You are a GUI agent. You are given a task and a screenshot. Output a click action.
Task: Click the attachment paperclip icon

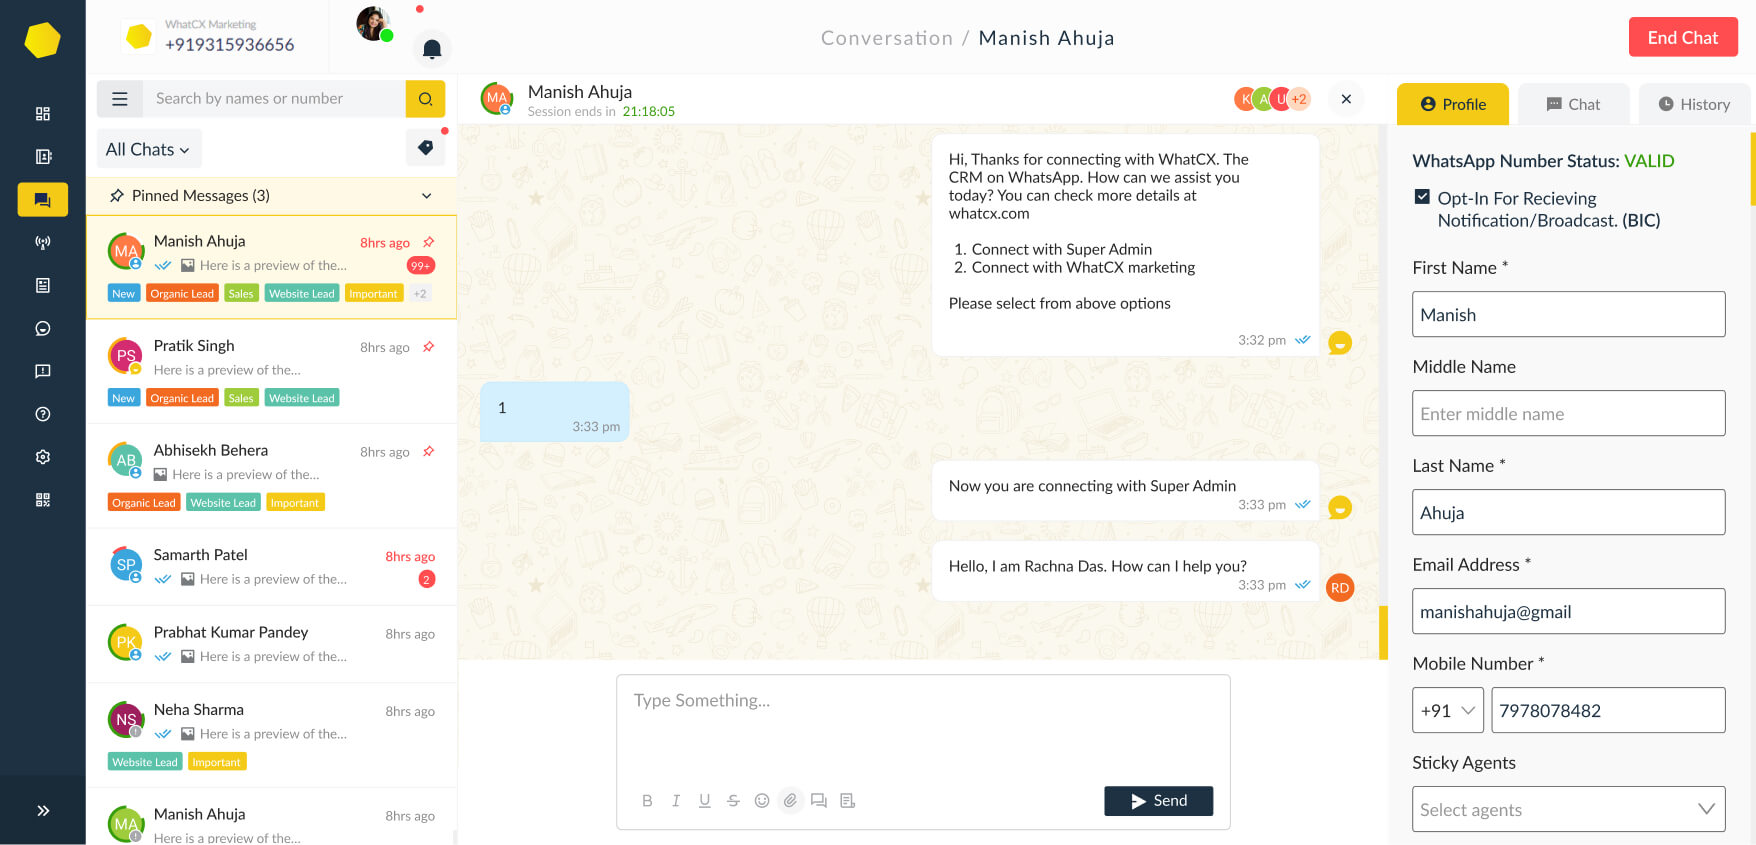click(x=790, y=800)
